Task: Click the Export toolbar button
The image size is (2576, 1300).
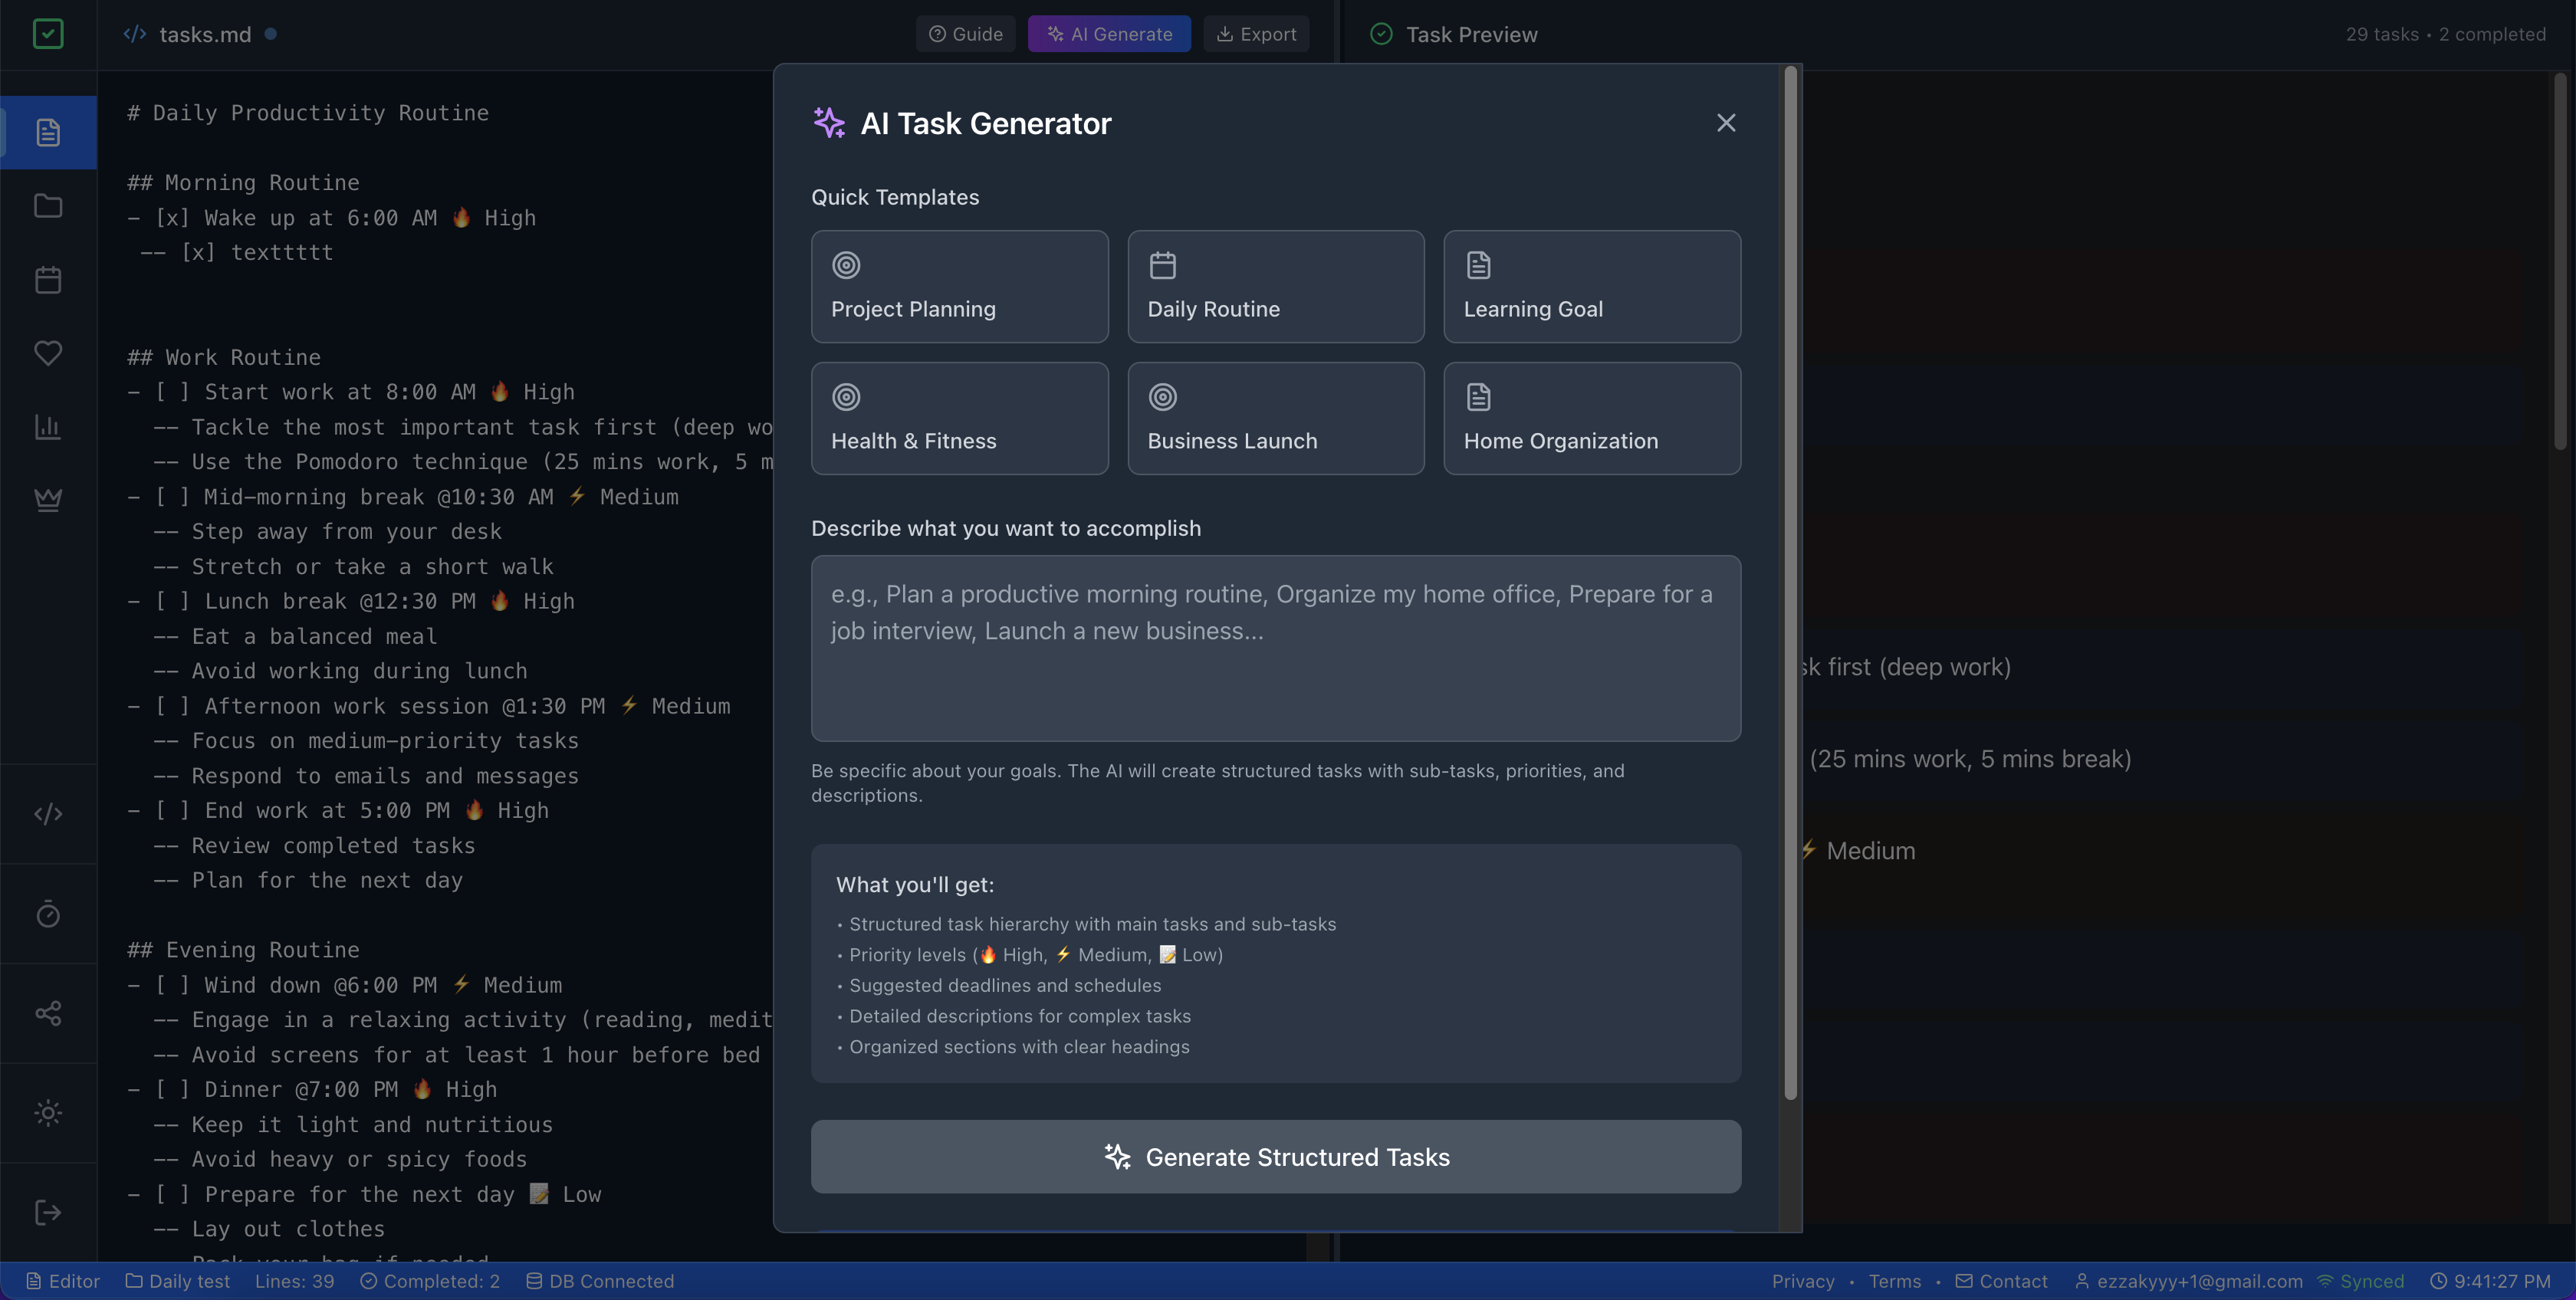Action: tap(1256, 34)
